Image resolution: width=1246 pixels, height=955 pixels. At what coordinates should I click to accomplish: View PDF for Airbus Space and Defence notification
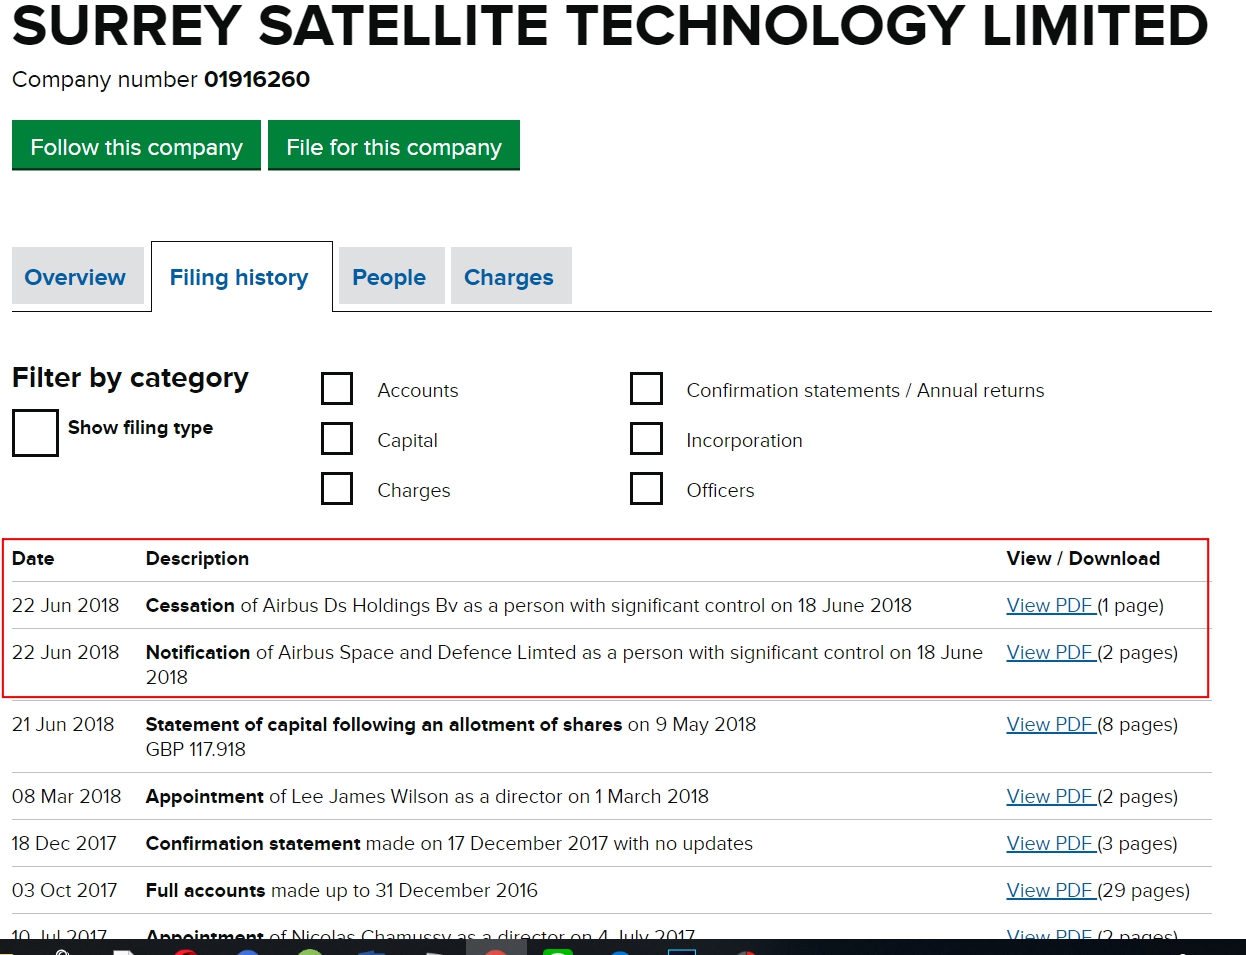[1050, 653]
